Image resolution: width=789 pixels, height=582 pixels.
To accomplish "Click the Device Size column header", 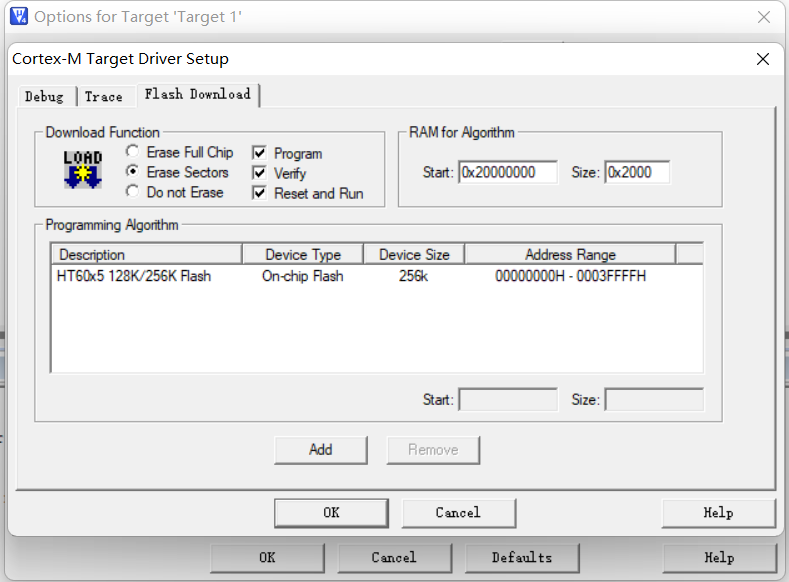I will pyautogui.click(x=414, y=255).
